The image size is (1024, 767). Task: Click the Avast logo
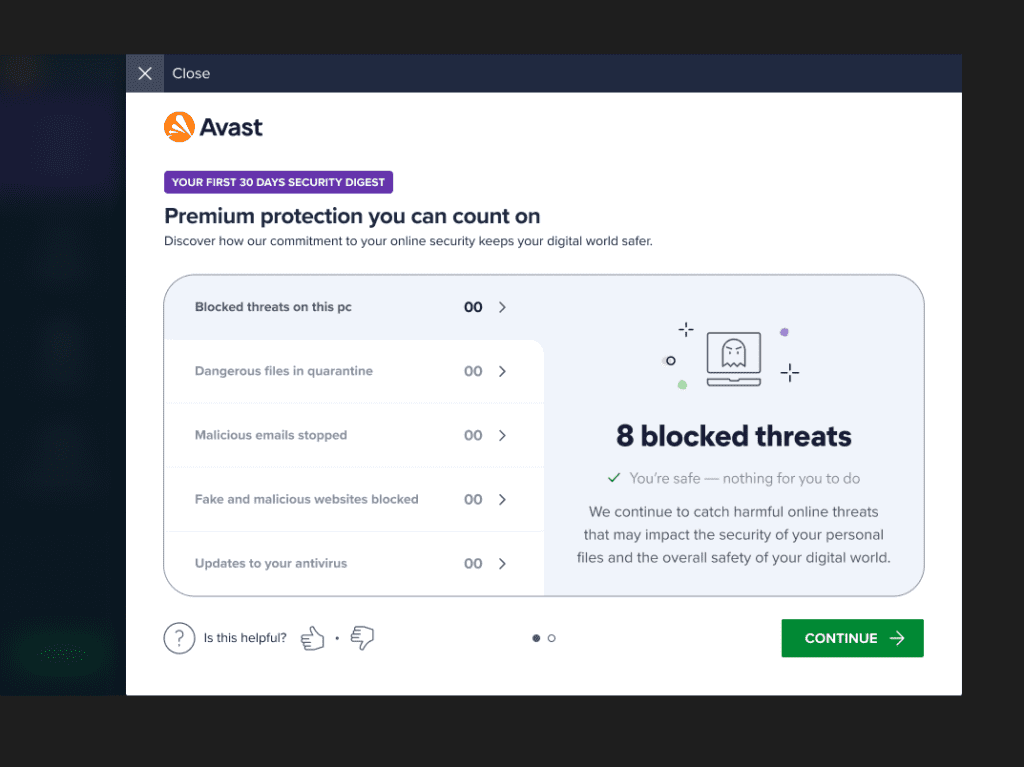213,127
